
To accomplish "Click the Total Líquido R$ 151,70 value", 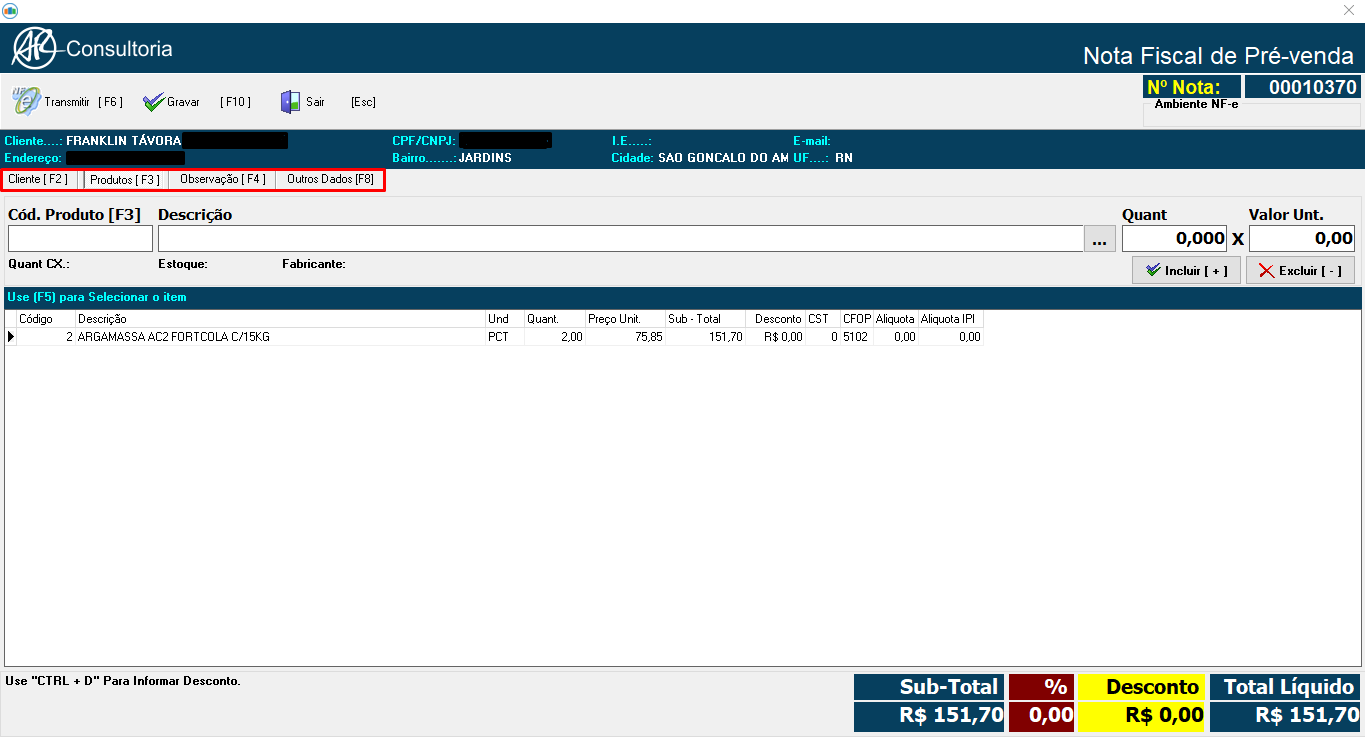I will (x=1285, y=715).
